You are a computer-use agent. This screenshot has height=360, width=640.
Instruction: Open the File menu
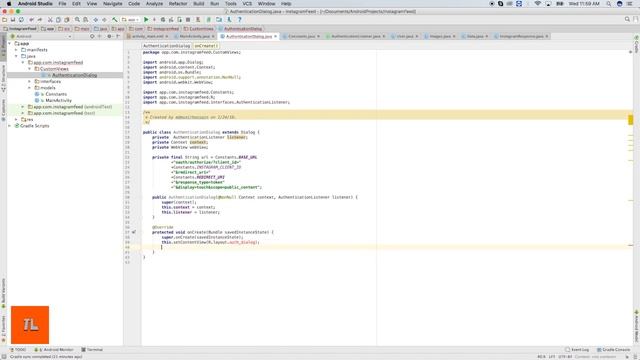(62, 4)
